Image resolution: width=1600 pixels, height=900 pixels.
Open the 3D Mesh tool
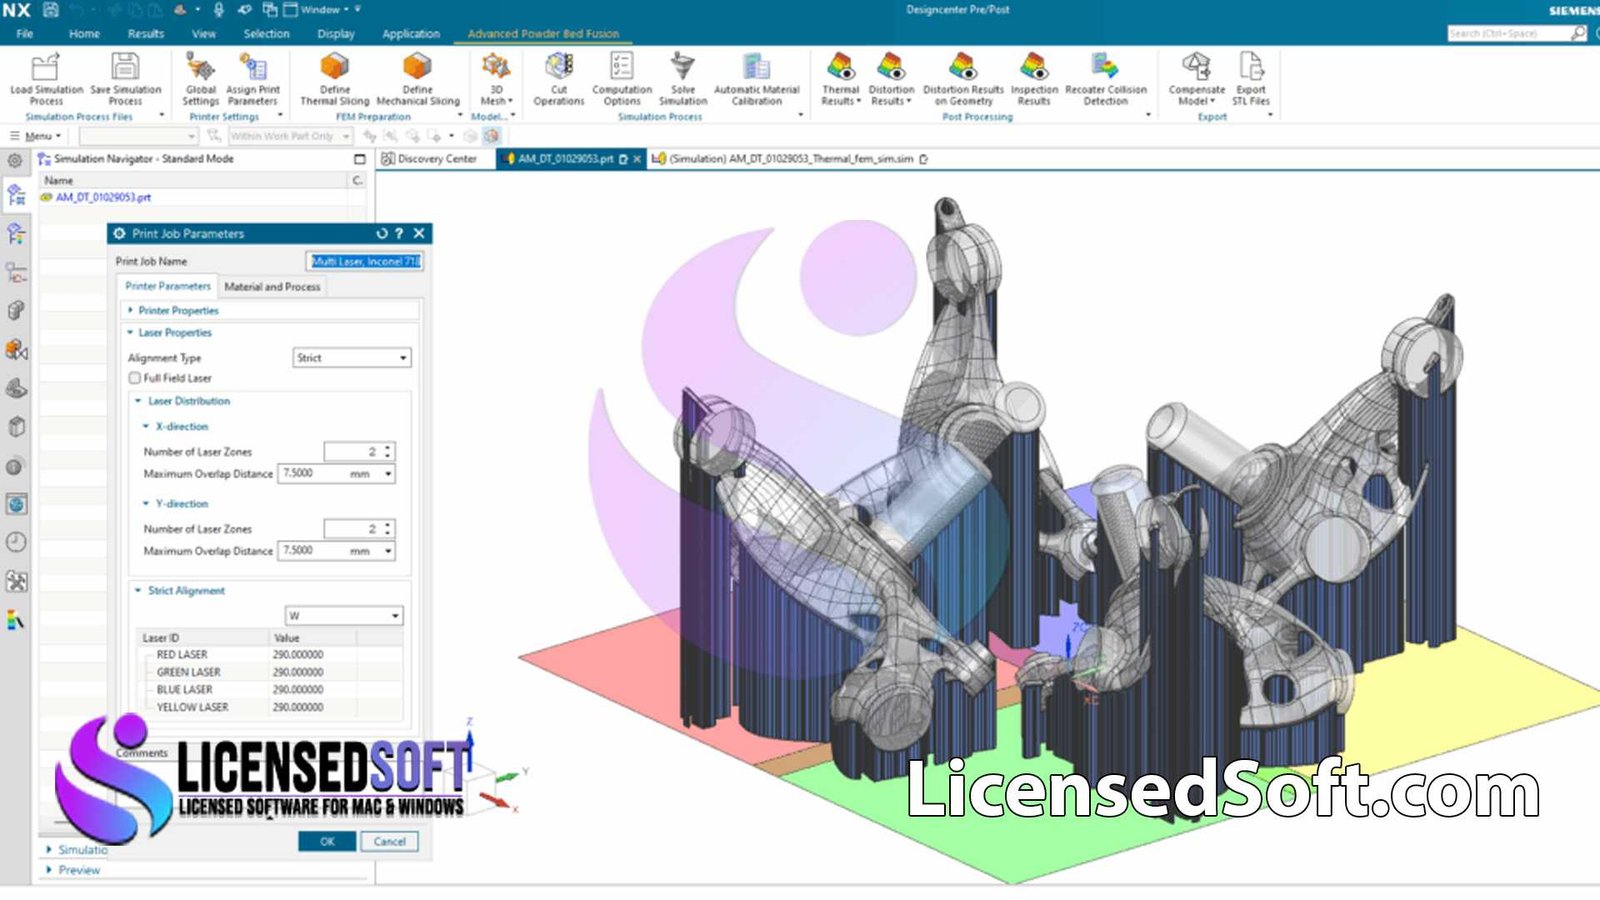(496, 80)
